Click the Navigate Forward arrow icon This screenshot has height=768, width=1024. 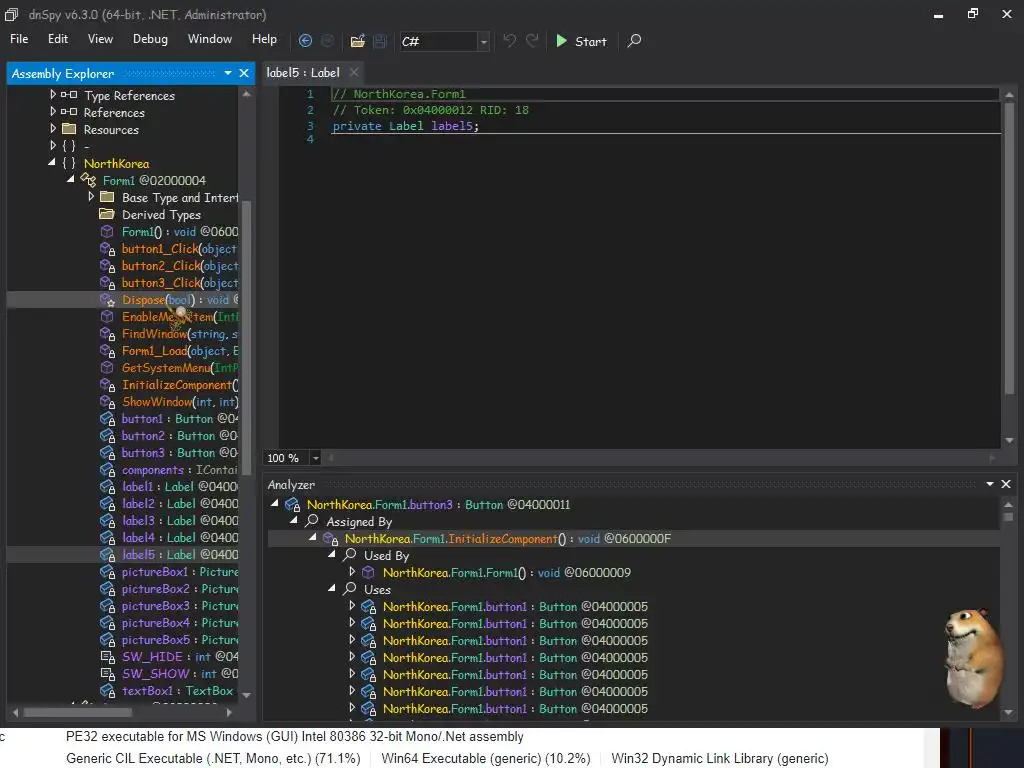point(329,41)
